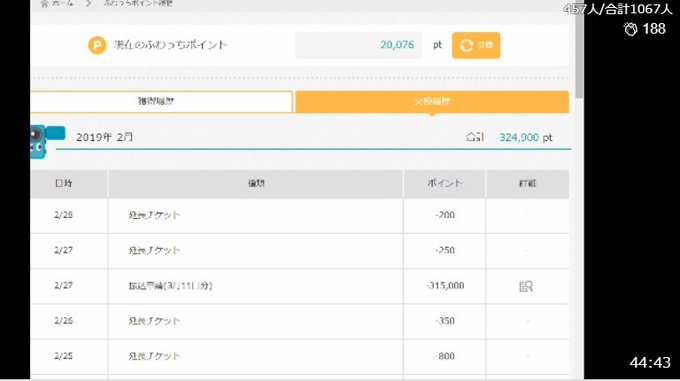
Task: Click the -800 points cell
Action: [445, 356]
